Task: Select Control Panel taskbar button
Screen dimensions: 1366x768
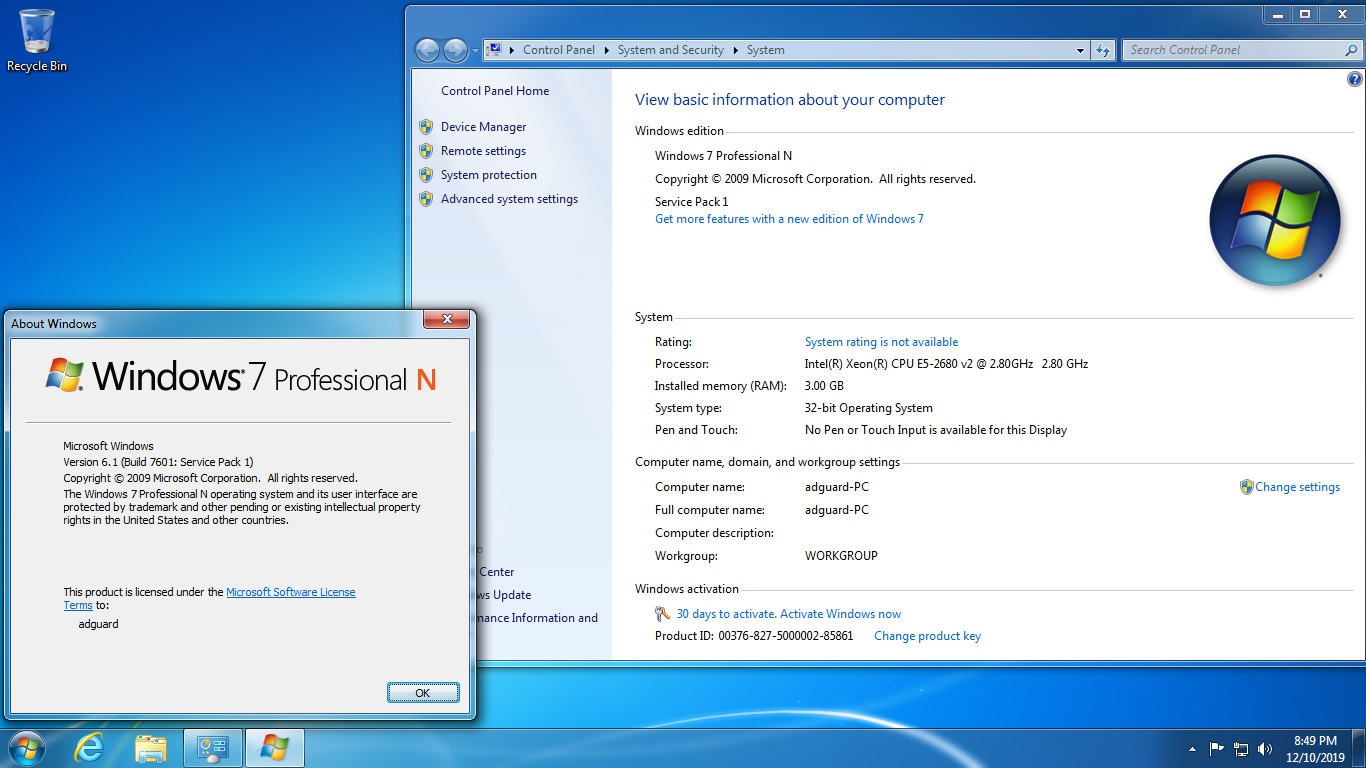Action: pyautogui.click(x=213, y=748)
